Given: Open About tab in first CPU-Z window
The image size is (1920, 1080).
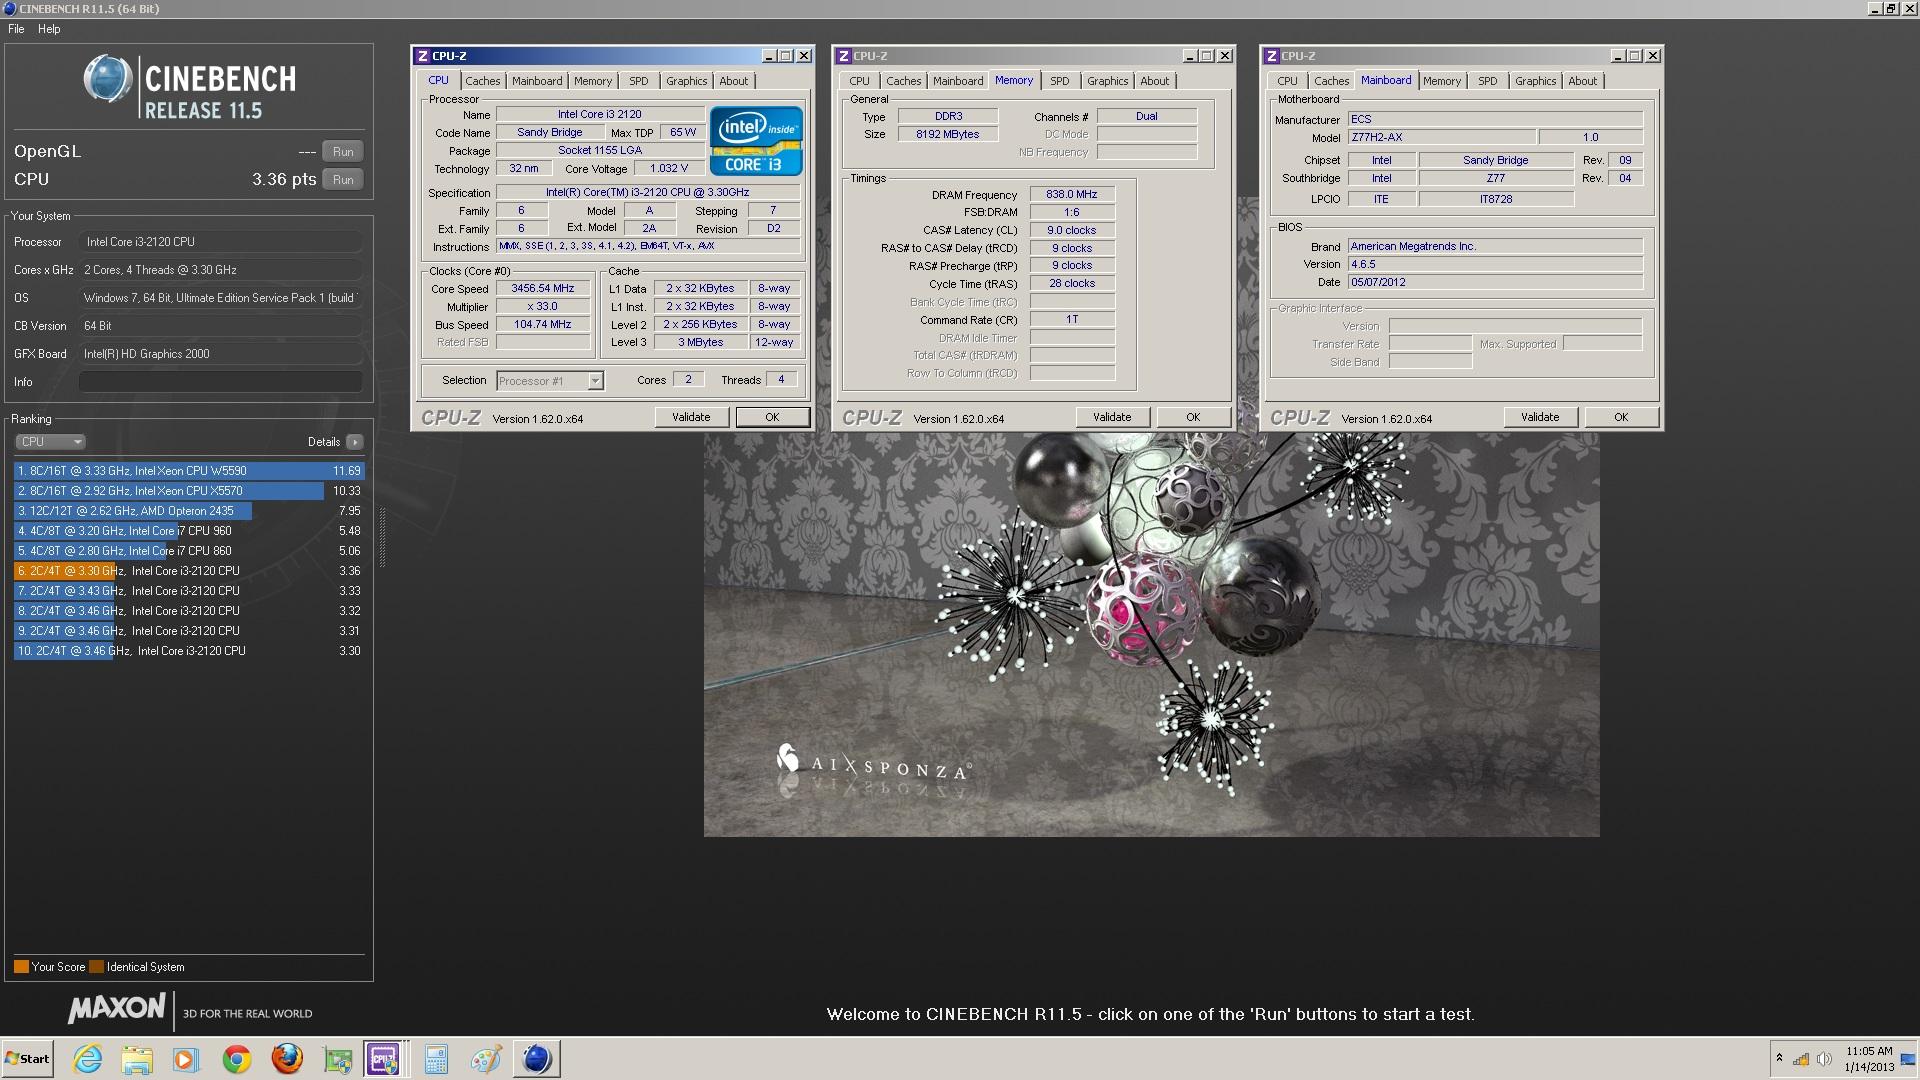Looking at the screenshot, I should (733, 81).
